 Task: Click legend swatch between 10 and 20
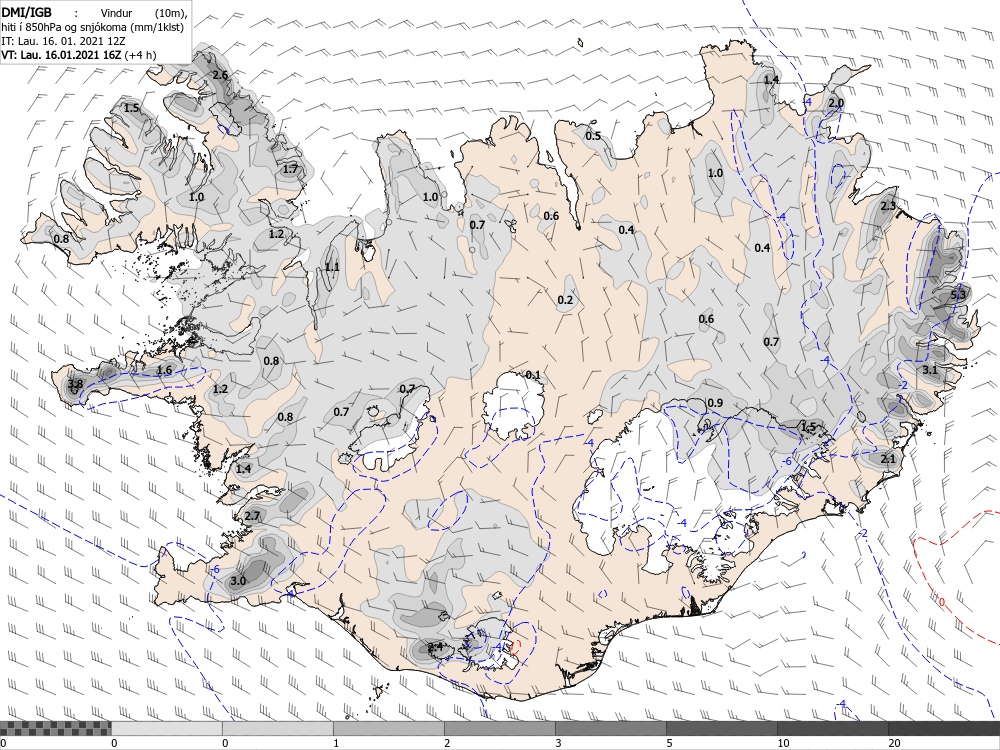tap(832, 728)
